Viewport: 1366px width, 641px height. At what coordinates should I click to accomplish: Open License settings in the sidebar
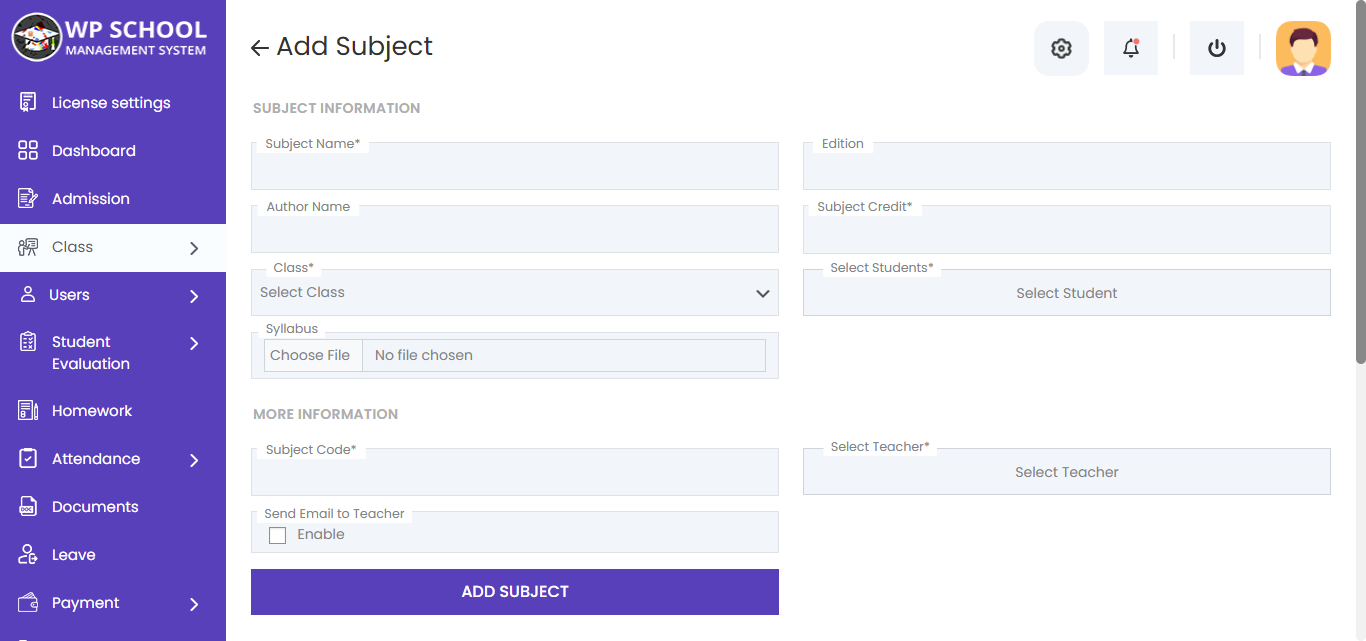click(110, 103)
